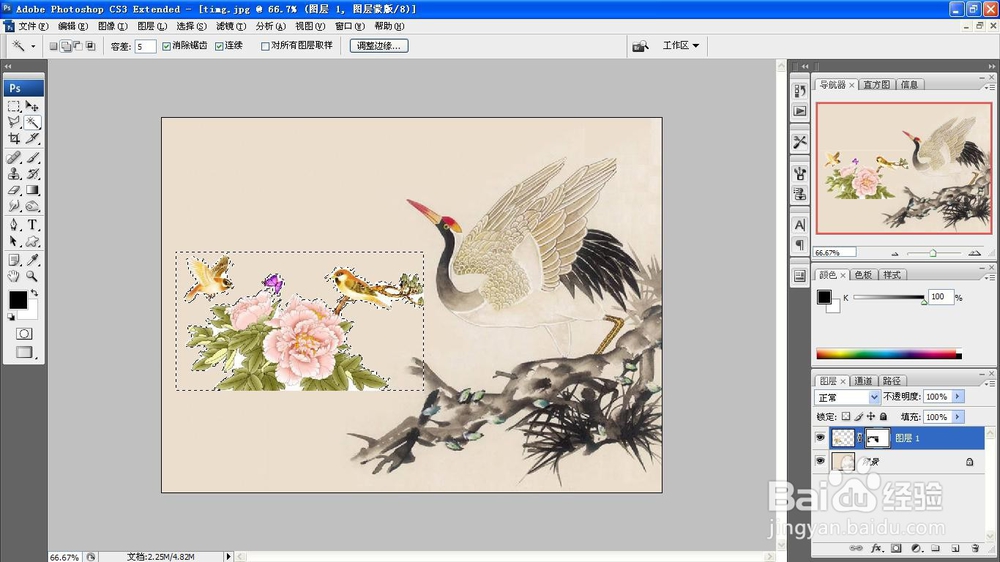Open the 不透明度 opacity slider arrow
Screen dimensions: 1000x562
[x=957, y=397]
